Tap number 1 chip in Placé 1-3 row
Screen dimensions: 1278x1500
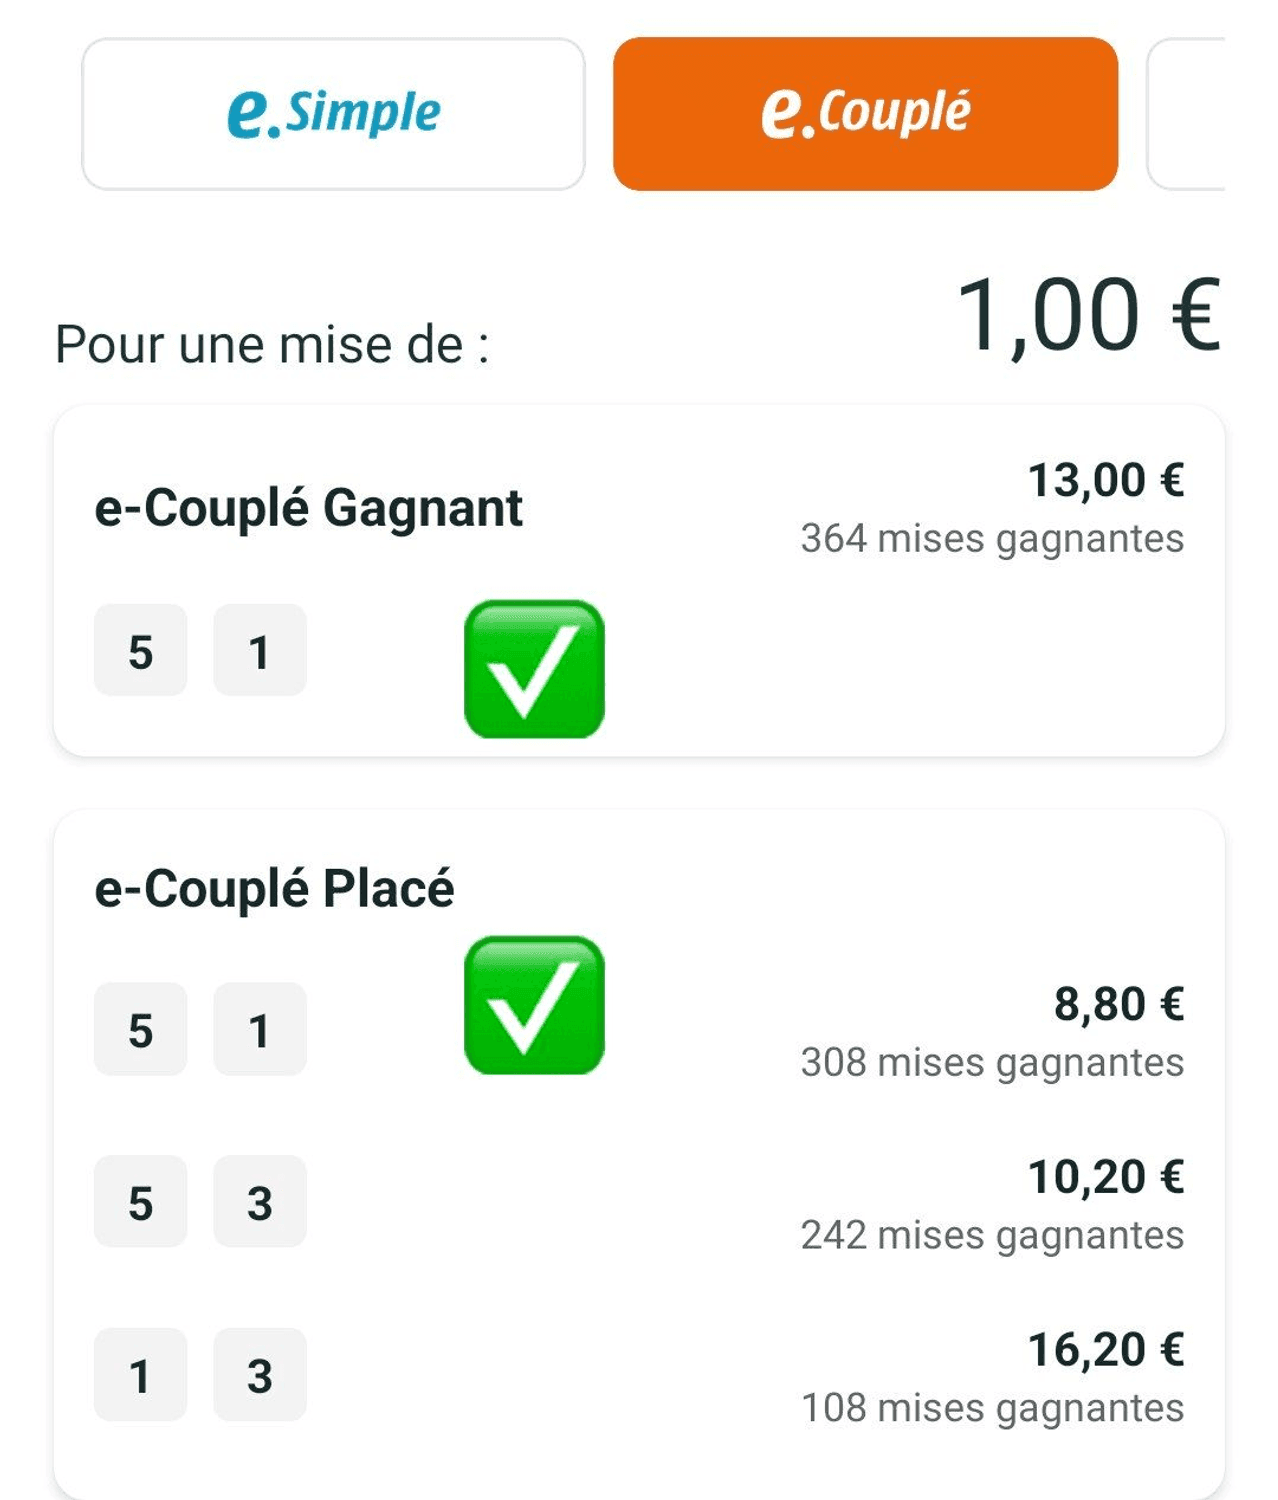coord(140,1375)
